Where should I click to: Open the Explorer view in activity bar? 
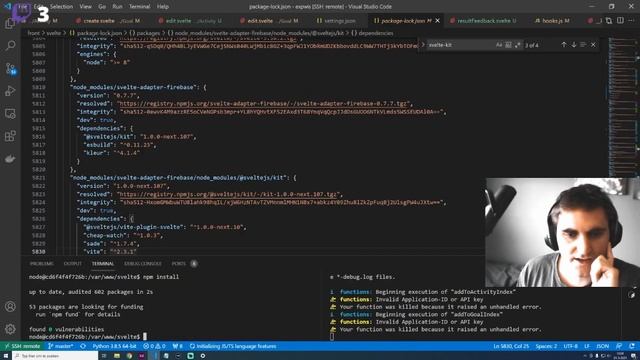(x=10, y=23)
